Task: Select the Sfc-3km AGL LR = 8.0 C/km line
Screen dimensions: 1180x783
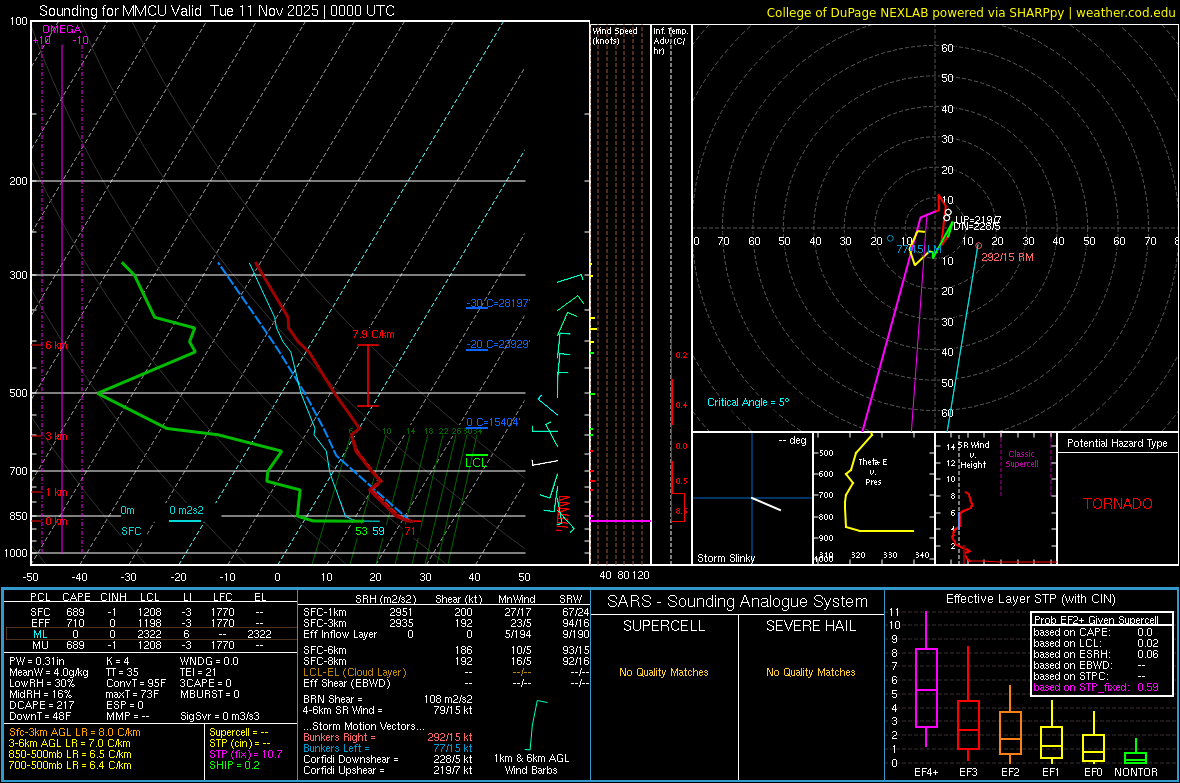Action: pos(75,732)
